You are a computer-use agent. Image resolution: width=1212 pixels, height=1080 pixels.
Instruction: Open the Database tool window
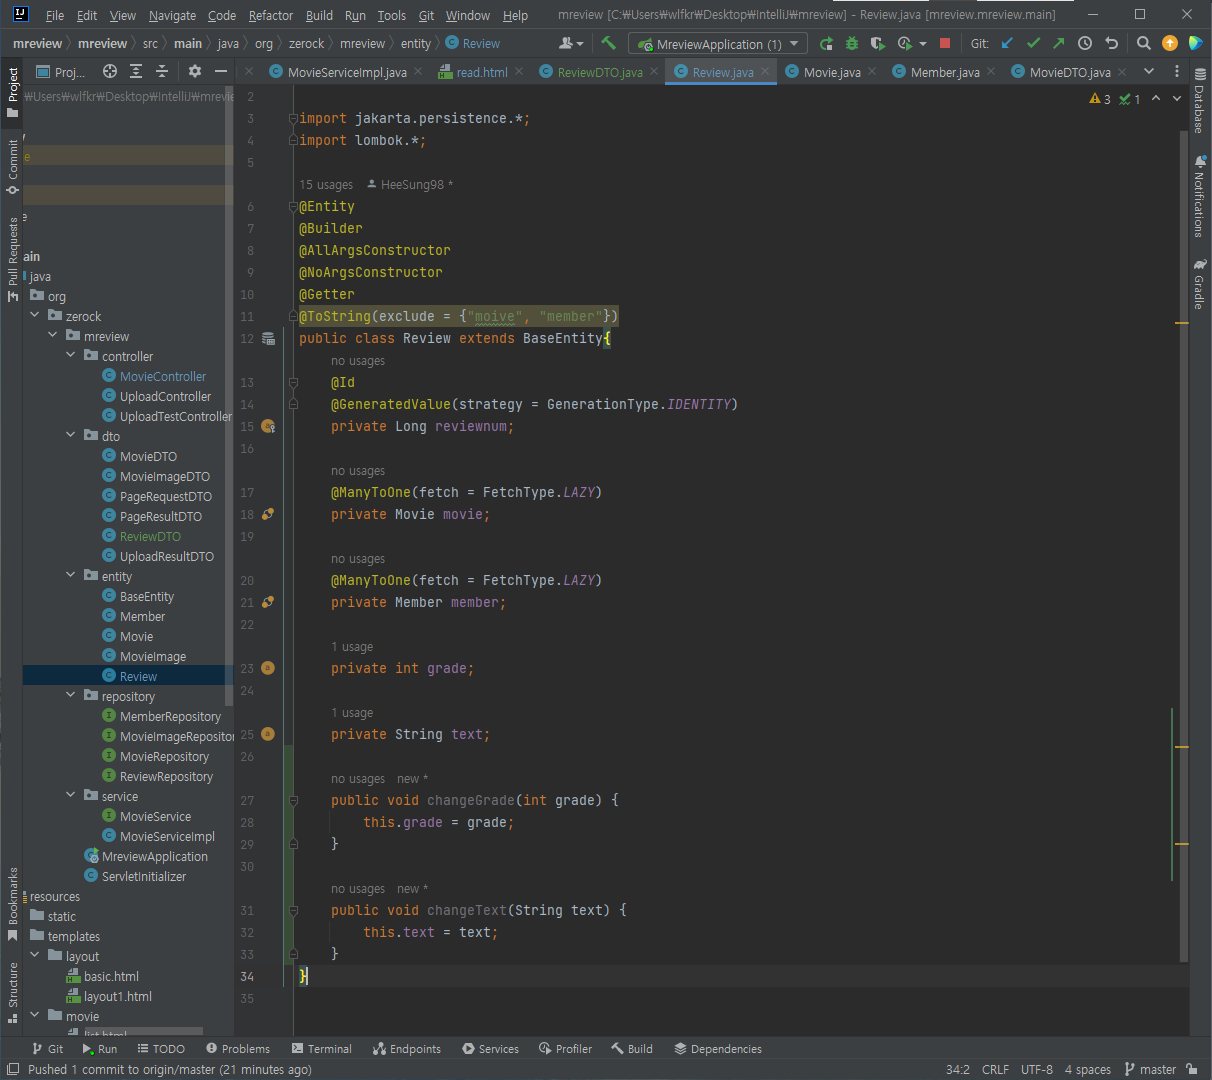tap(1199, 100)
